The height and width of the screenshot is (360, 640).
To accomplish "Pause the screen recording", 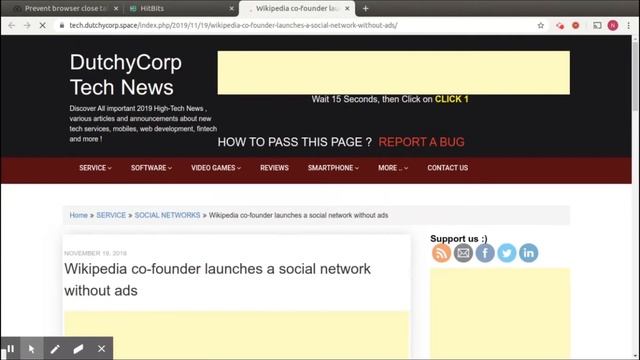I will point(11,349).
